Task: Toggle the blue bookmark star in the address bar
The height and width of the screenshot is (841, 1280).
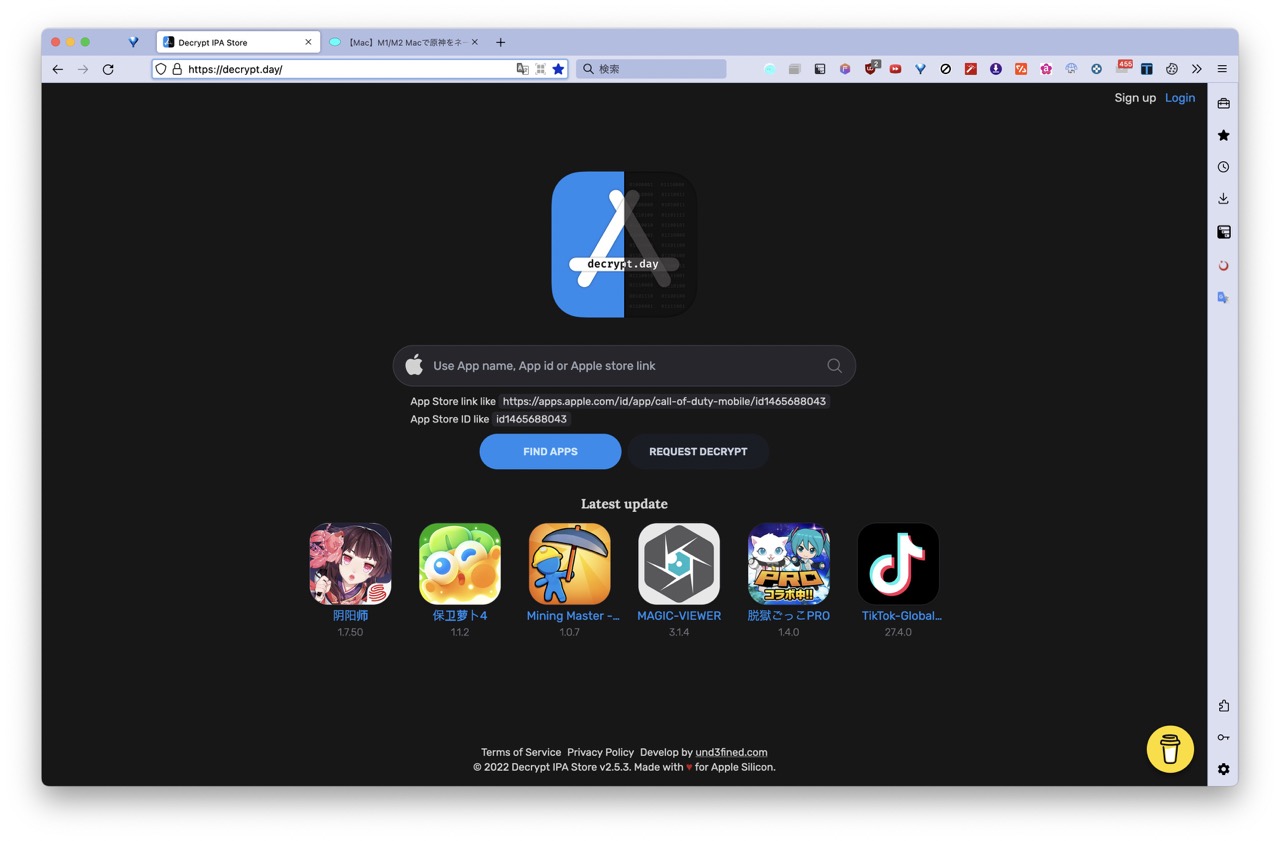Action: click(558, 69)
